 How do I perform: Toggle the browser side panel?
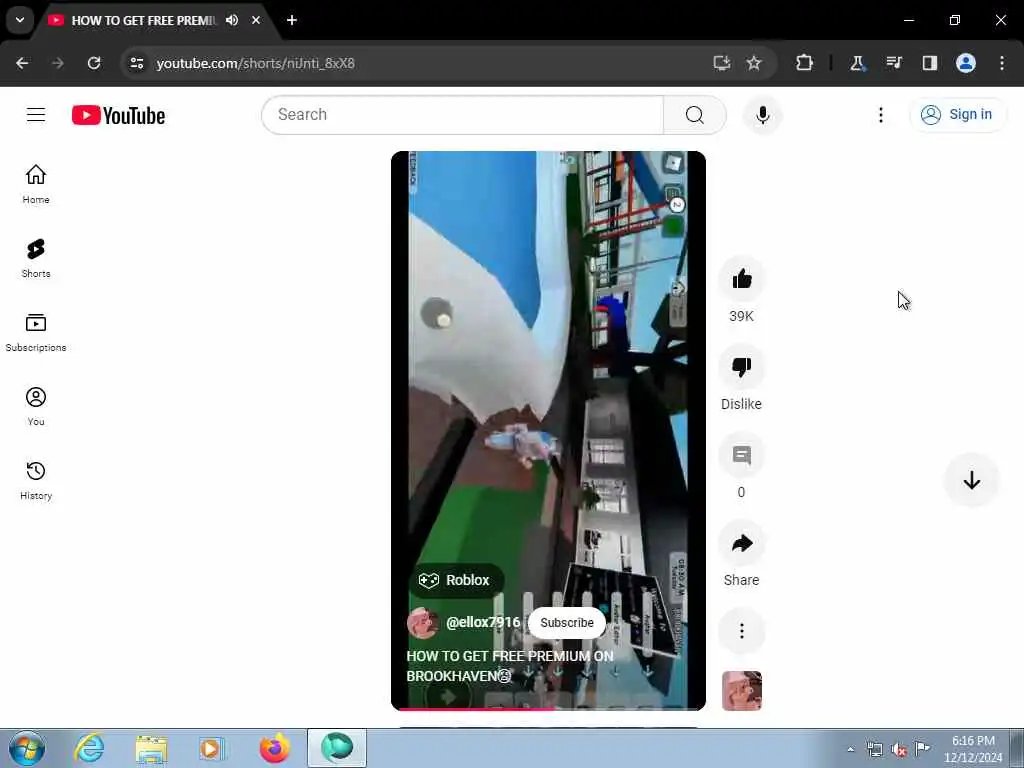[930, 63]
